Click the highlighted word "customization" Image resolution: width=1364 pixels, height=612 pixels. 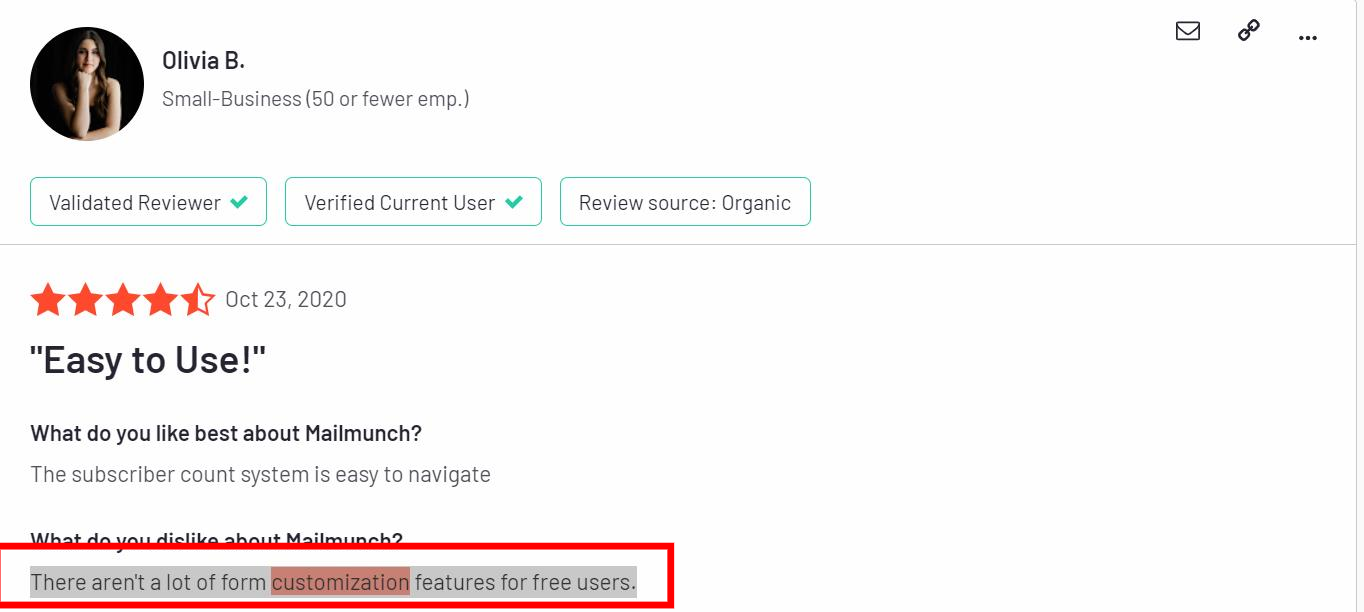340,581
